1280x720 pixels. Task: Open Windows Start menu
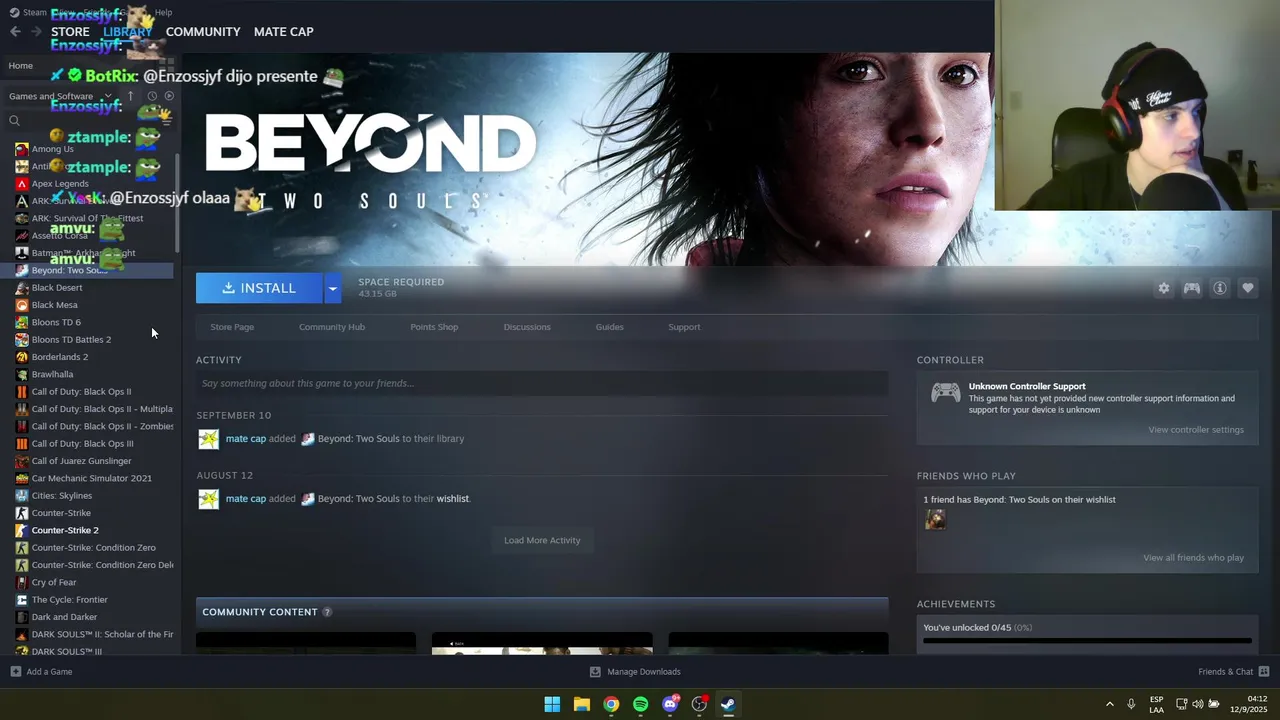[552, 704]
